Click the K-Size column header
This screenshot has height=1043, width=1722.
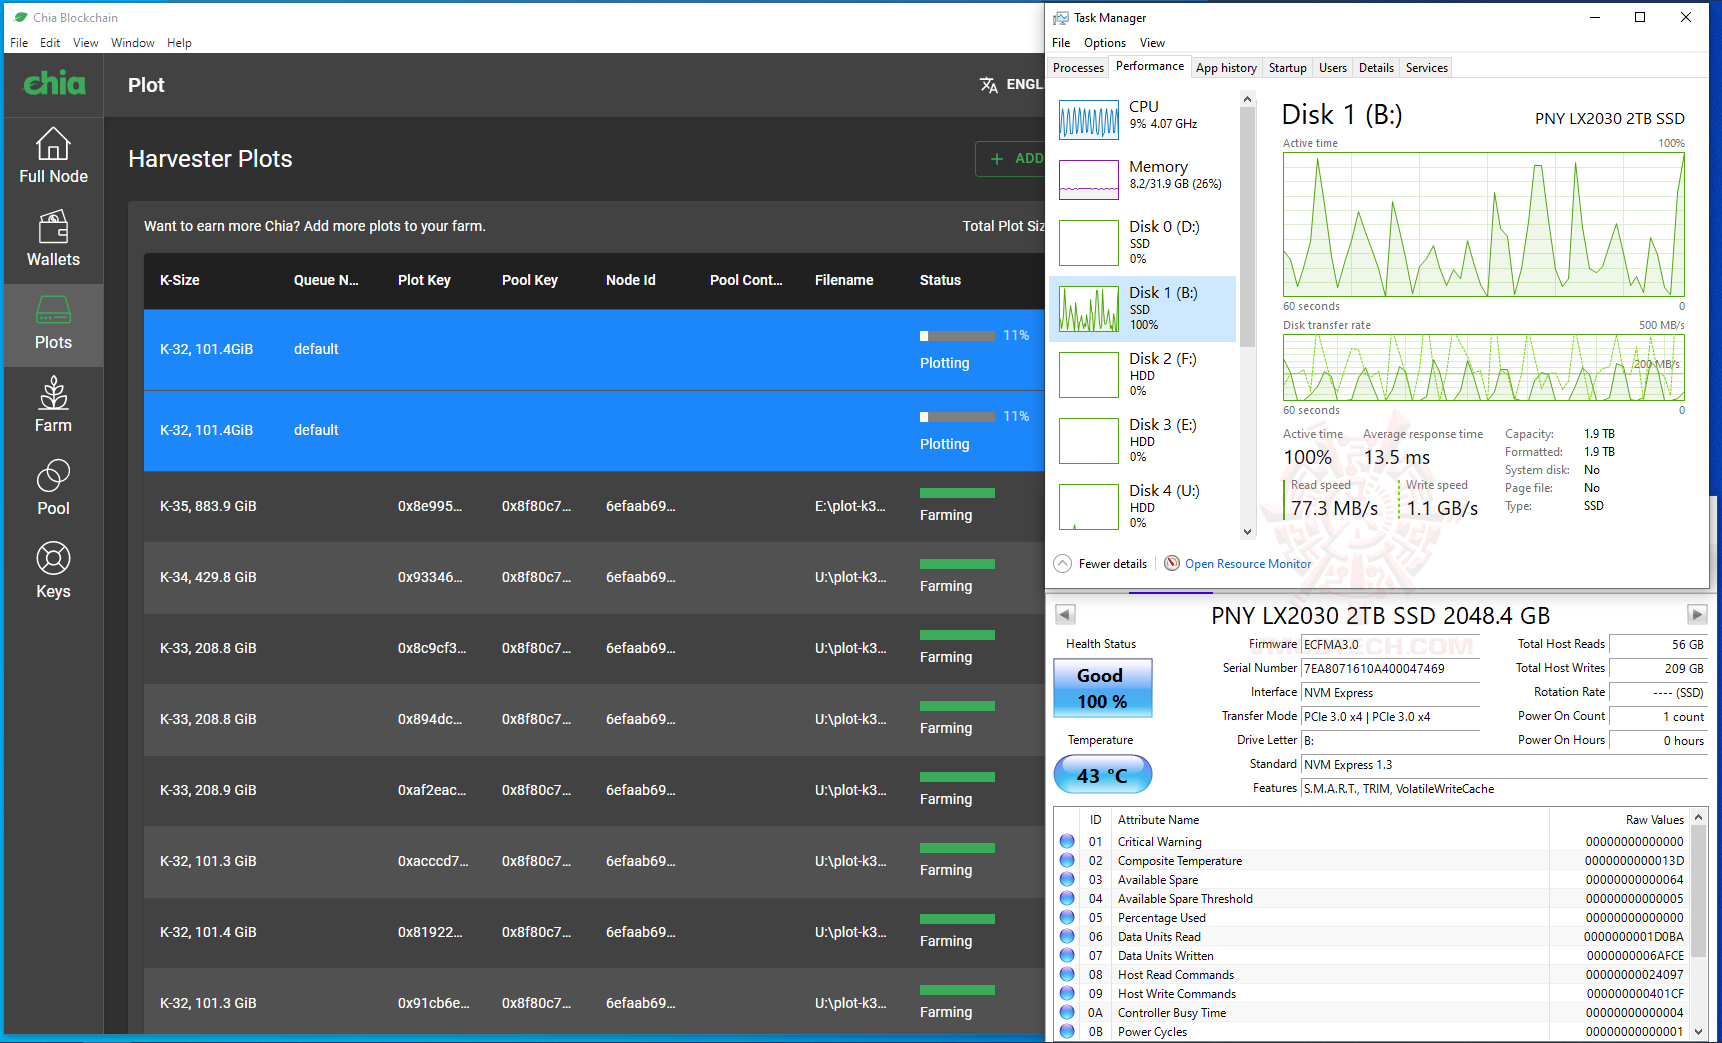click(x=180, y=280)
